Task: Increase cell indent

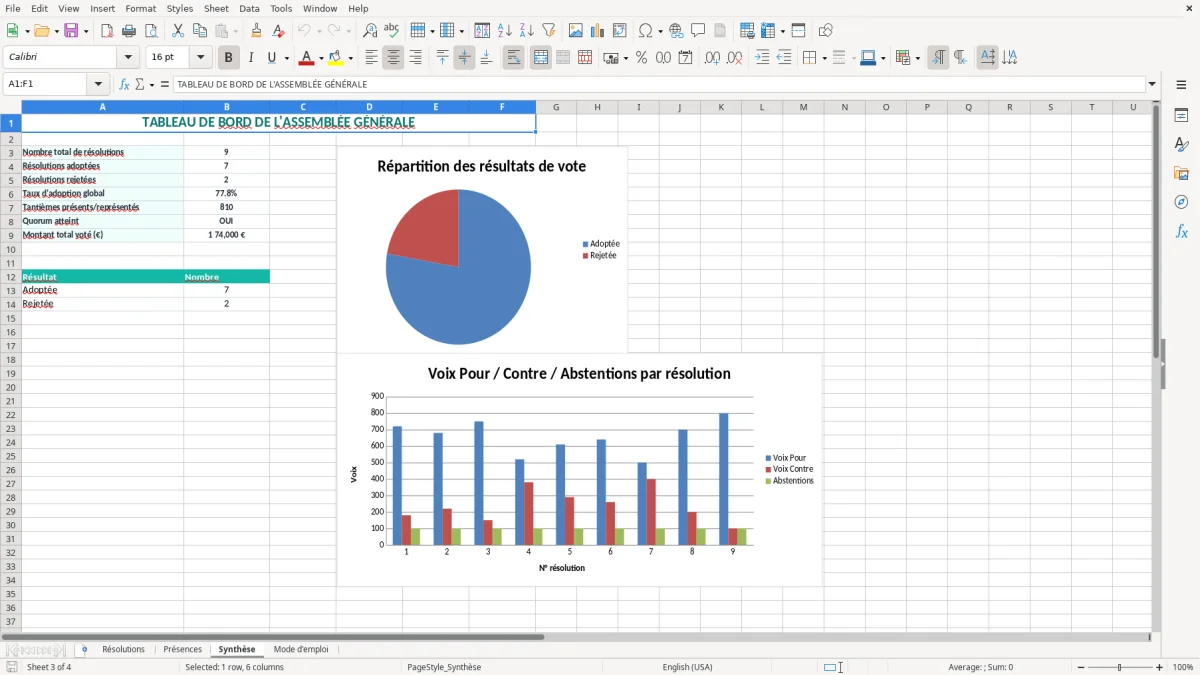Action: (x=762, y=58)
